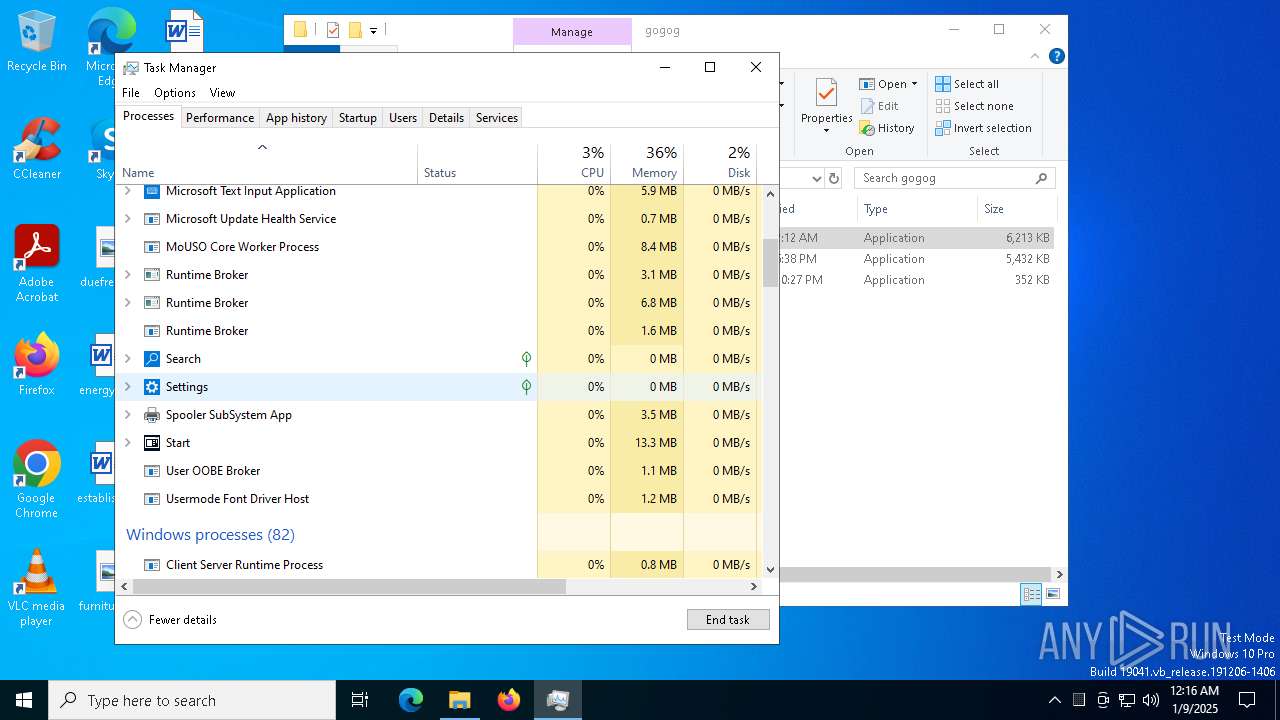This screenshot has width=1280, height=720.
Task: Expand the second Runtime Broker row
Action: (127, 303)
